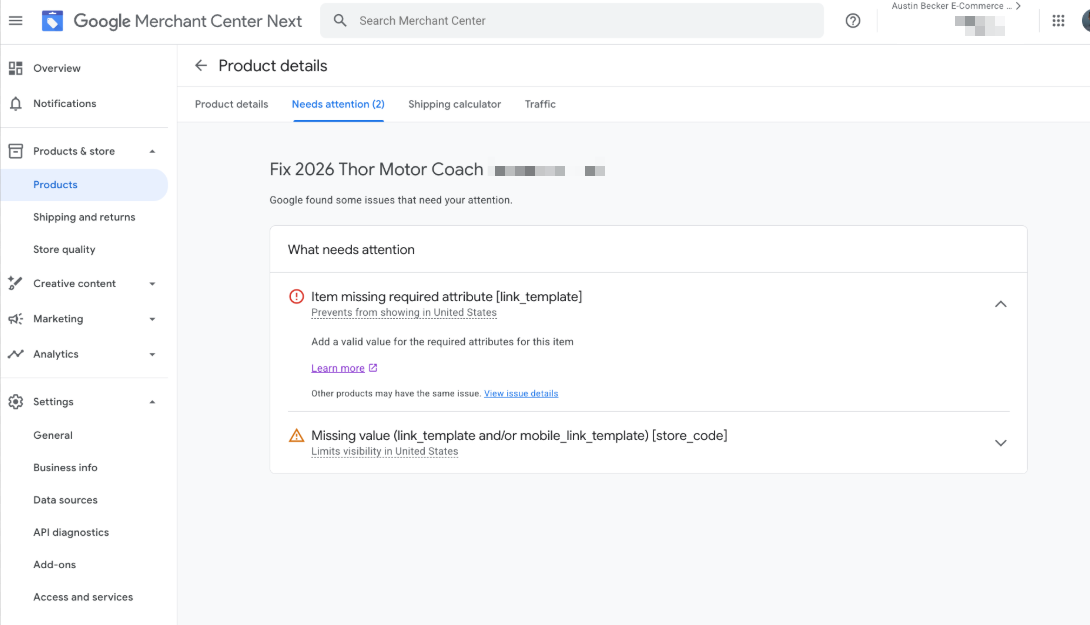Click the red error icon for link_template issue
This screenshot has height=625, width=1090.
tap(296, 297)
